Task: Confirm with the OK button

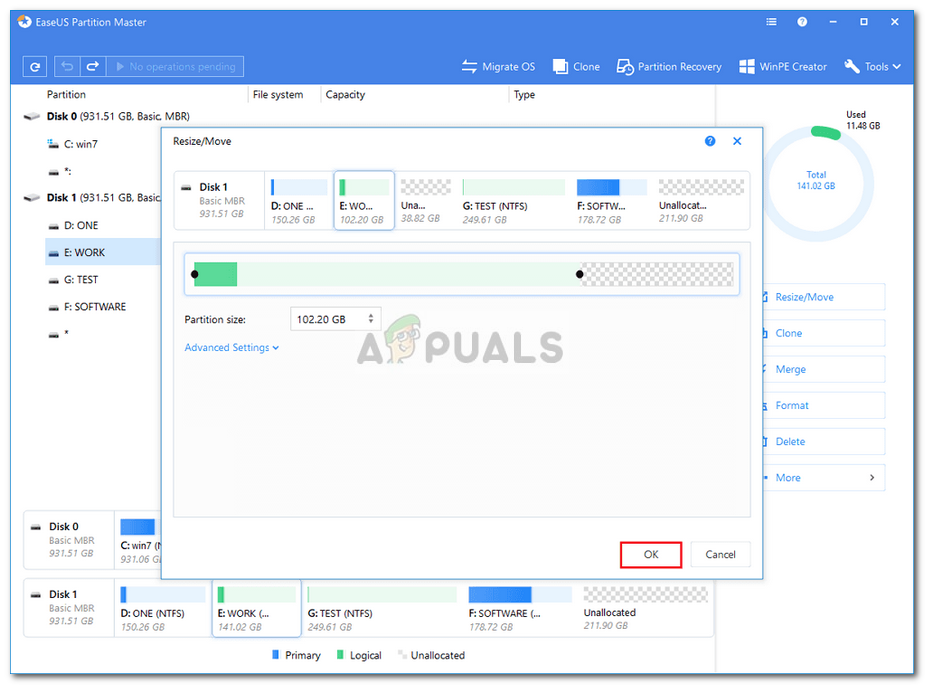Action: [651, 555]
